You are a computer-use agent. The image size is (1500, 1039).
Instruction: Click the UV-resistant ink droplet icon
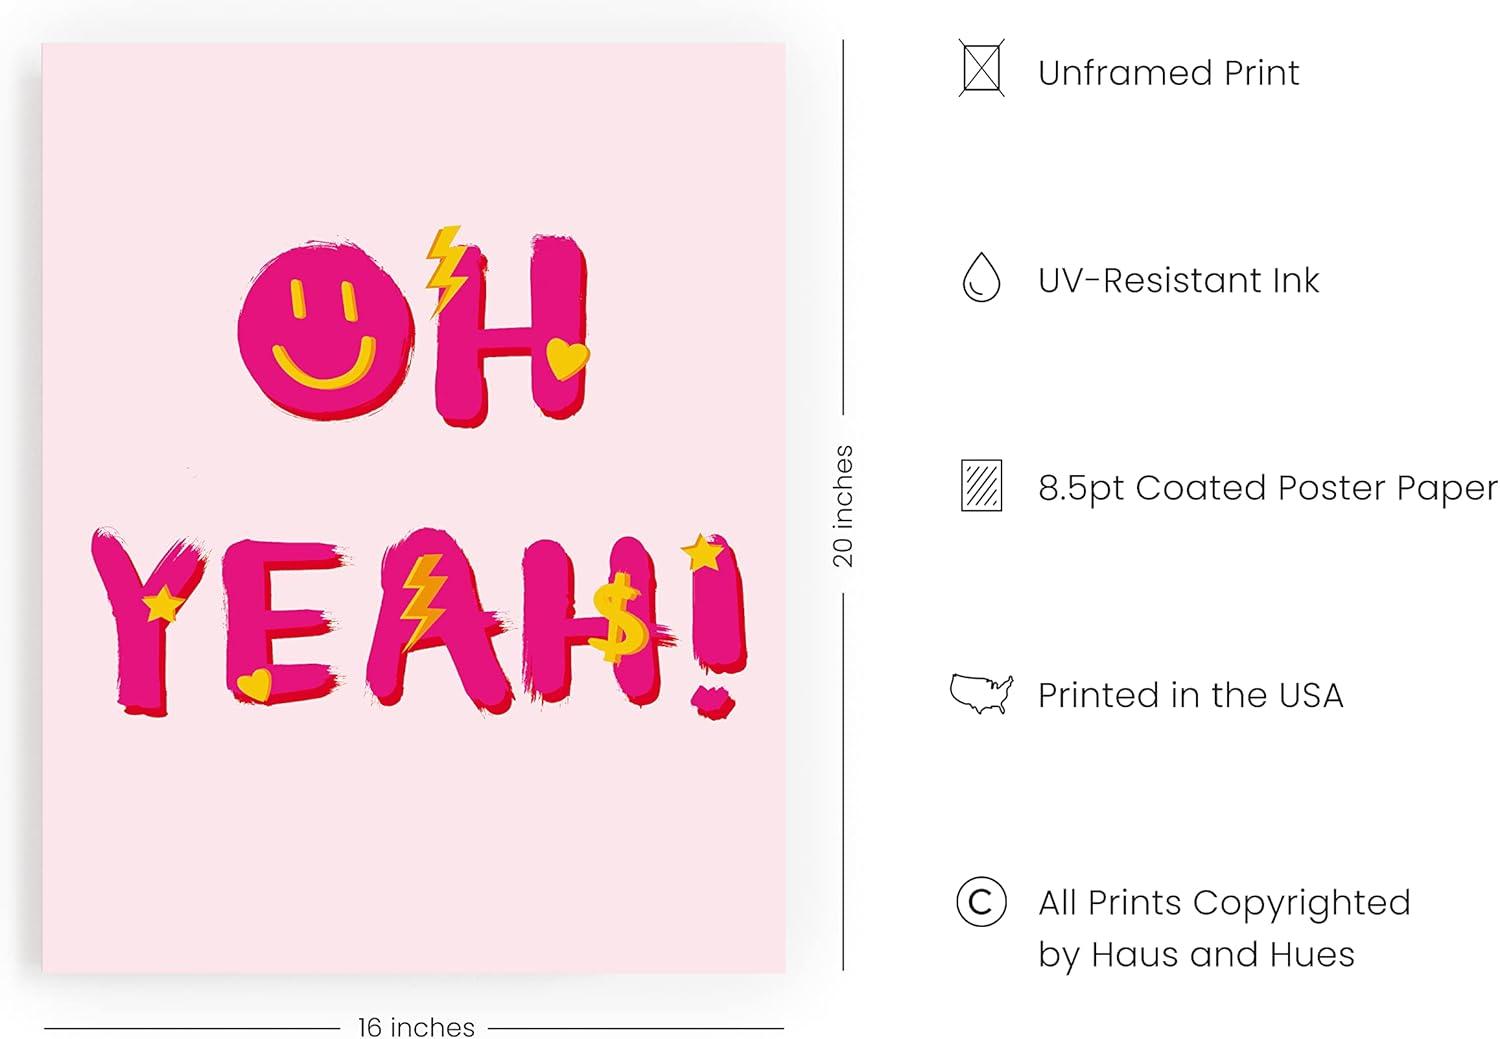point(981,277)
